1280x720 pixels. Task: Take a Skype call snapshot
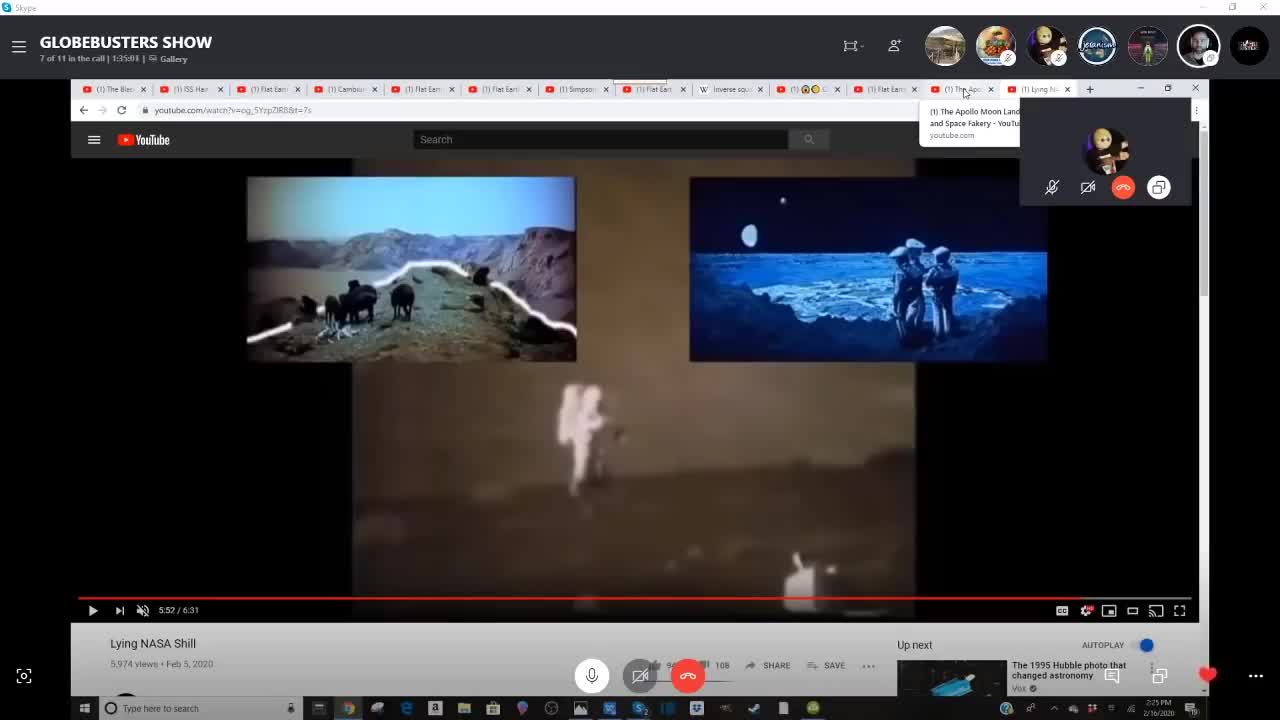coord(24,676)
